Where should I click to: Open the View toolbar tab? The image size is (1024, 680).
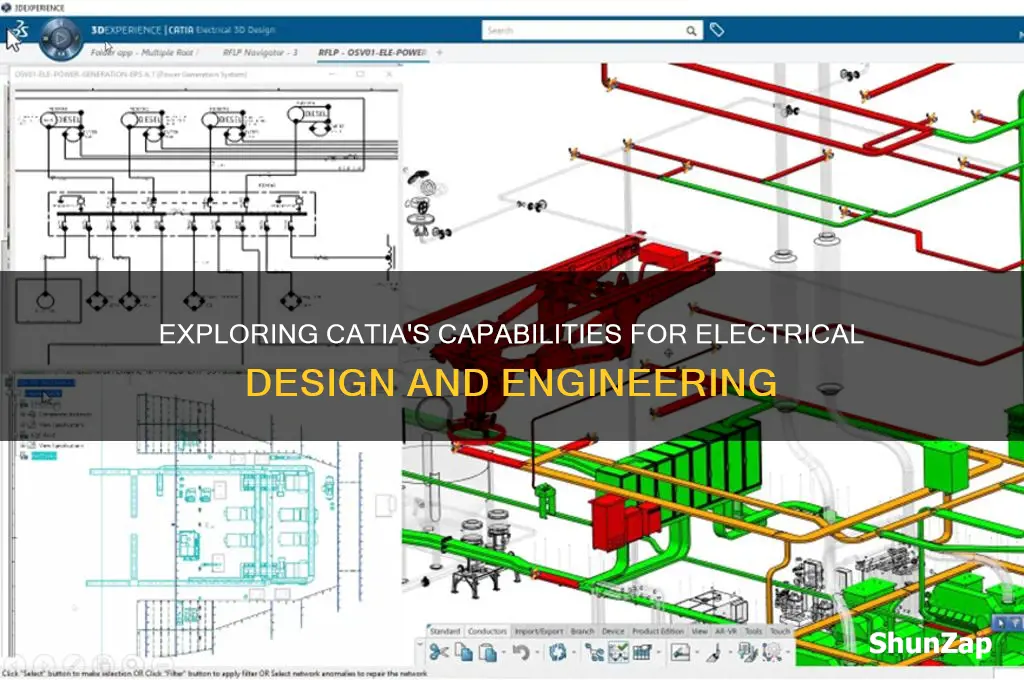(699, 631)
